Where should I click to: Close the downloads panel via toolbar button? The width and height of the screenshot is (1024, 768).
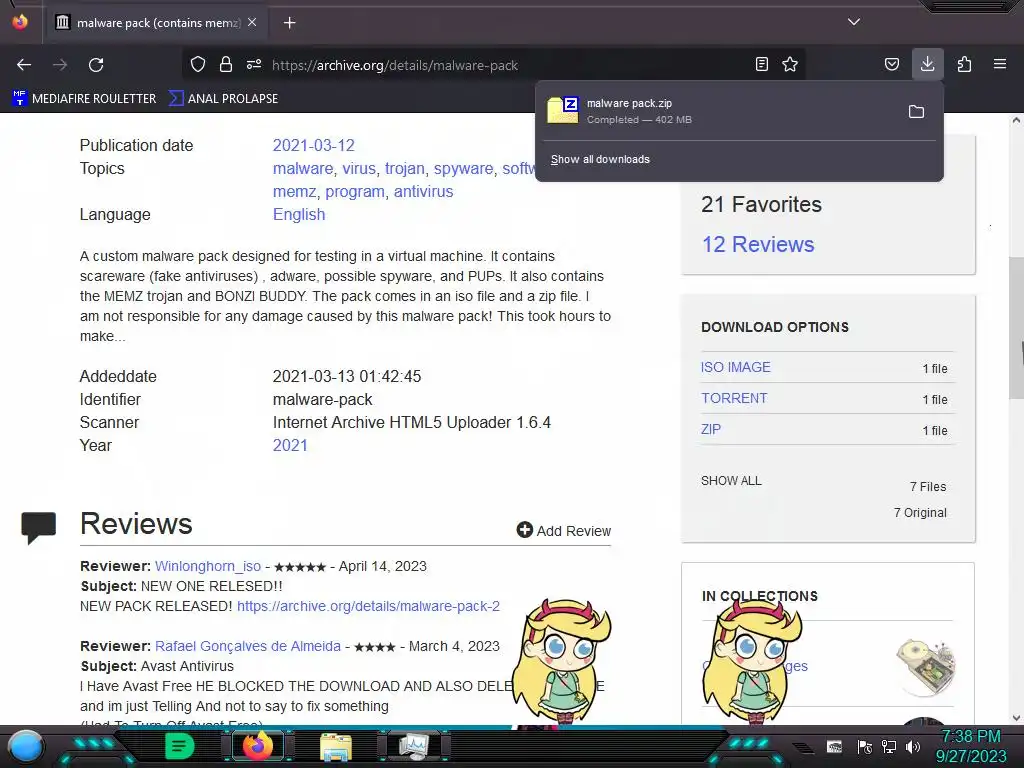coord(927,64)
